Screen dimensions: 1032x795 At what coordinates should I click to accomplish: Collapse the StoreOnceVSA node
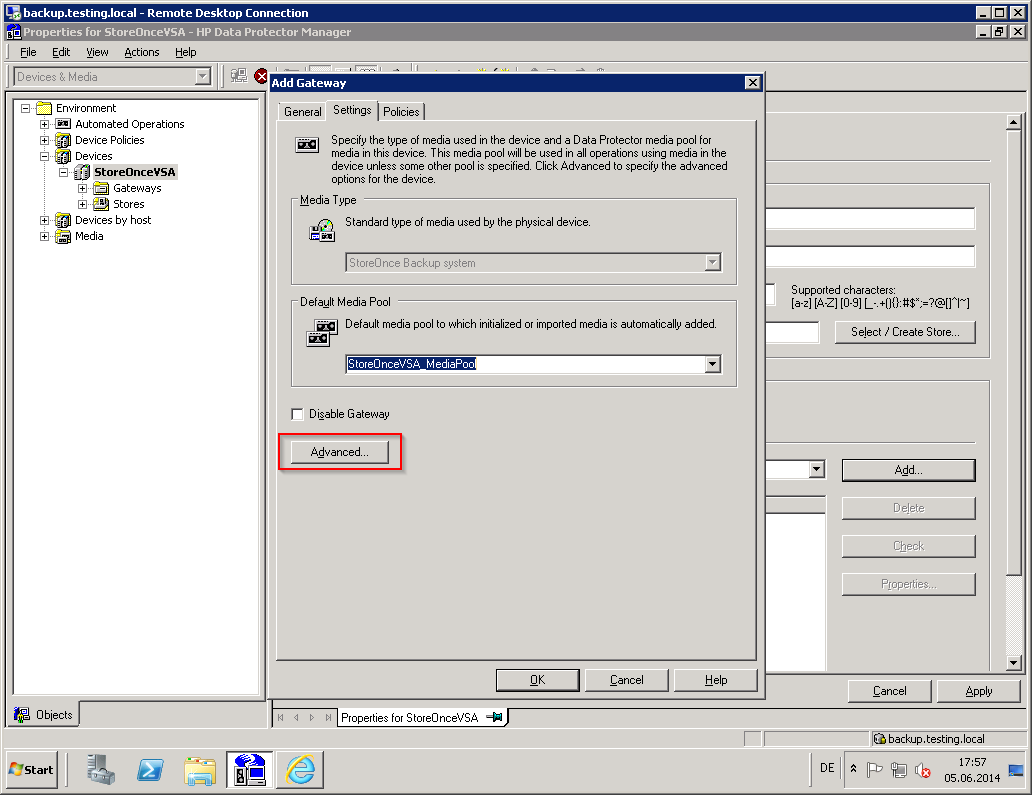point(64,172)
